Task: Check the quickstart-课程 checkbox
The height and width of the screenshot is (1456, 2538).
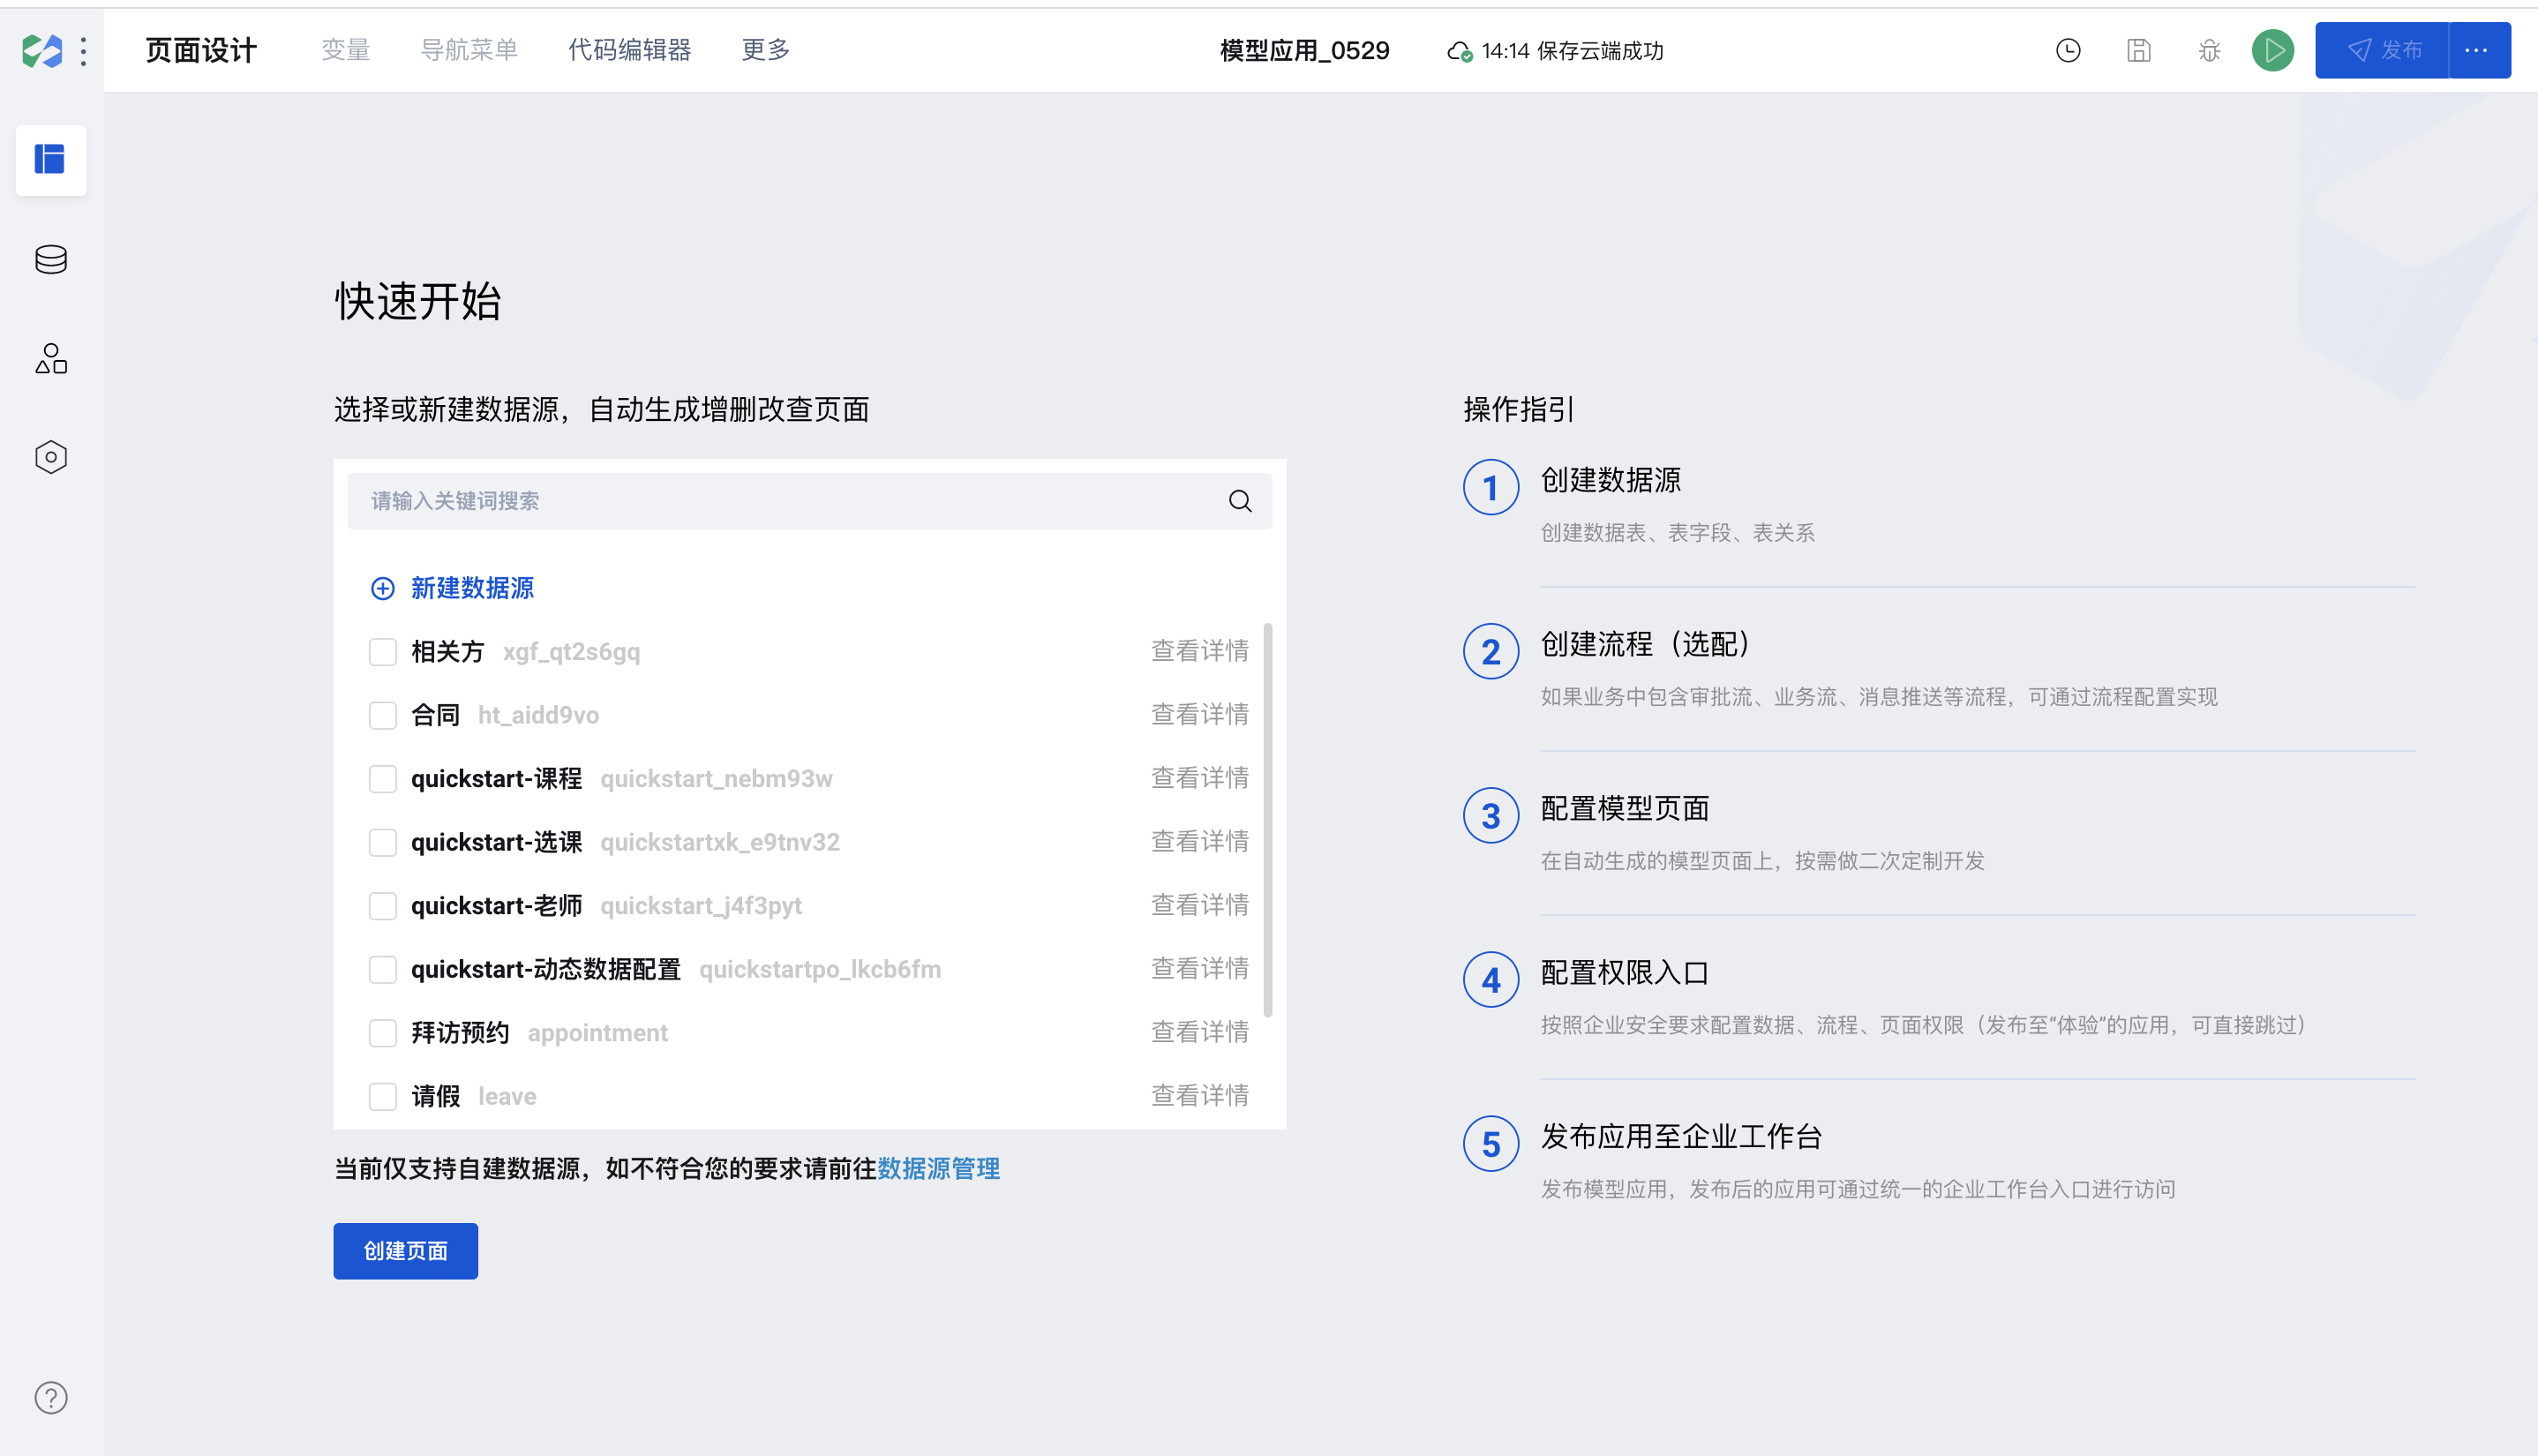Action: point(383,779)
